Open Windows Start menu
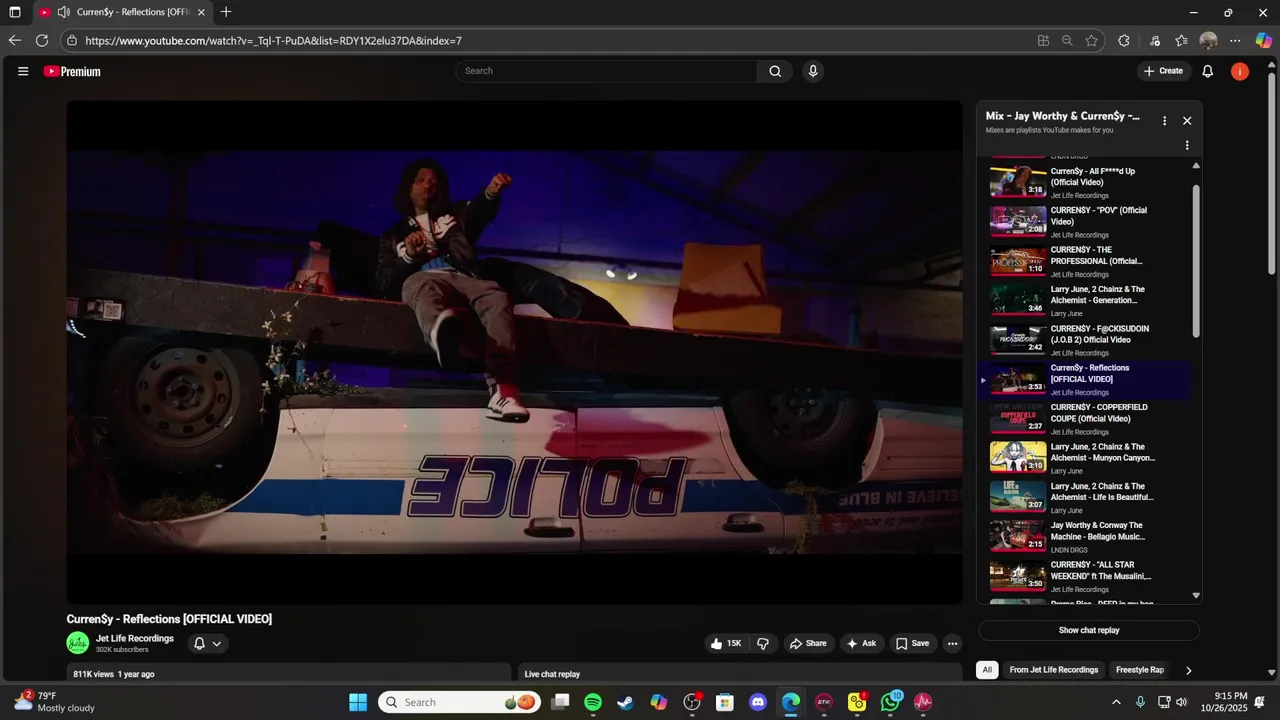This screenshot has height=720, width=1280. 358,702
